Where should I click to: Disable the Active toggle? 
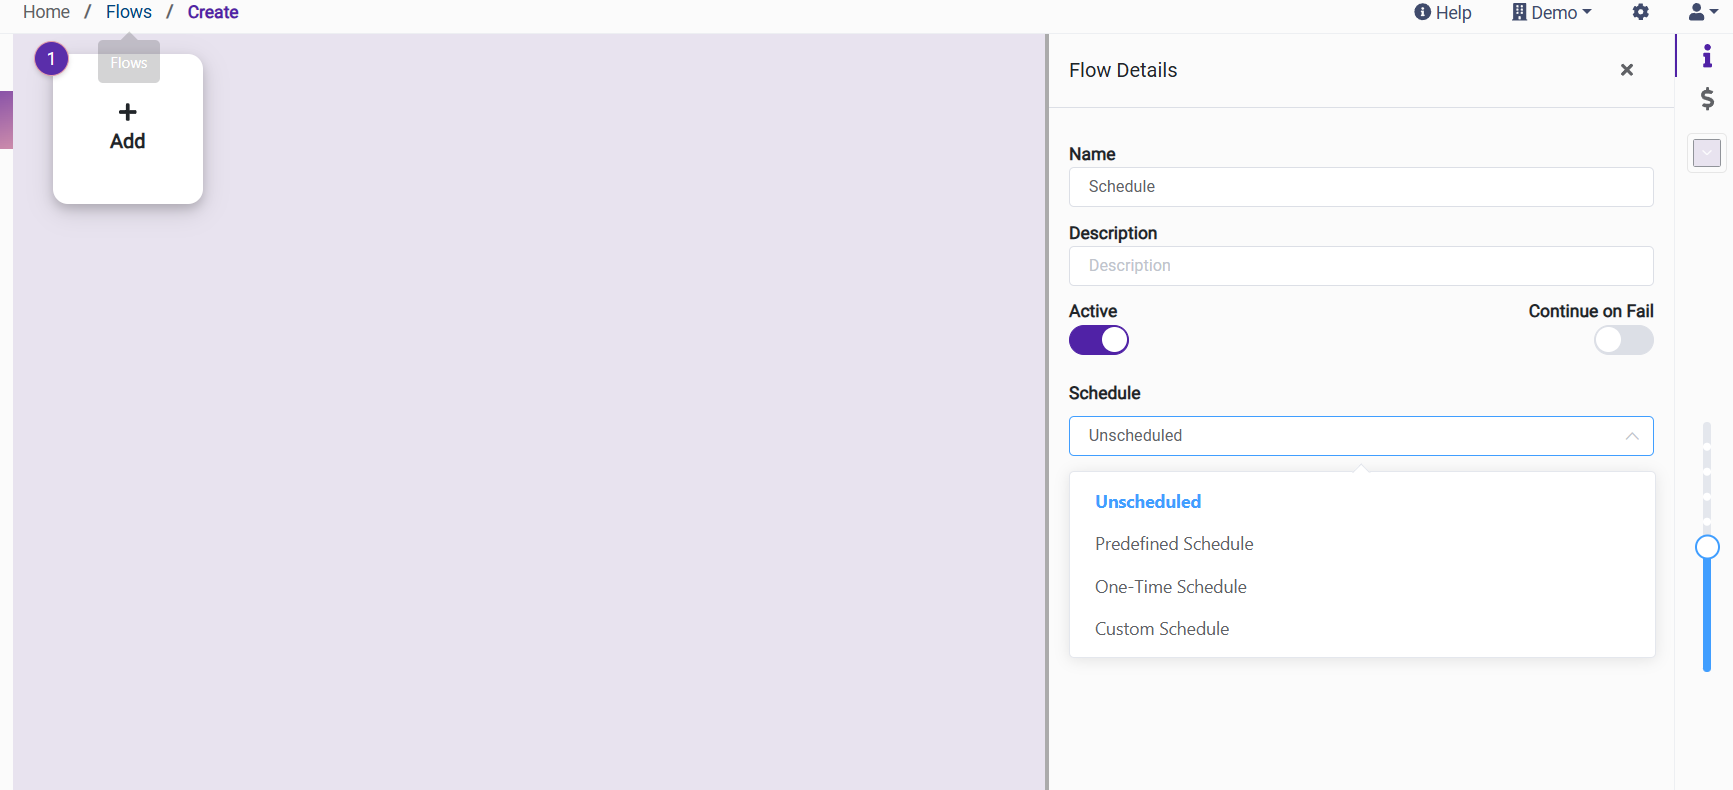point(1098,340)
